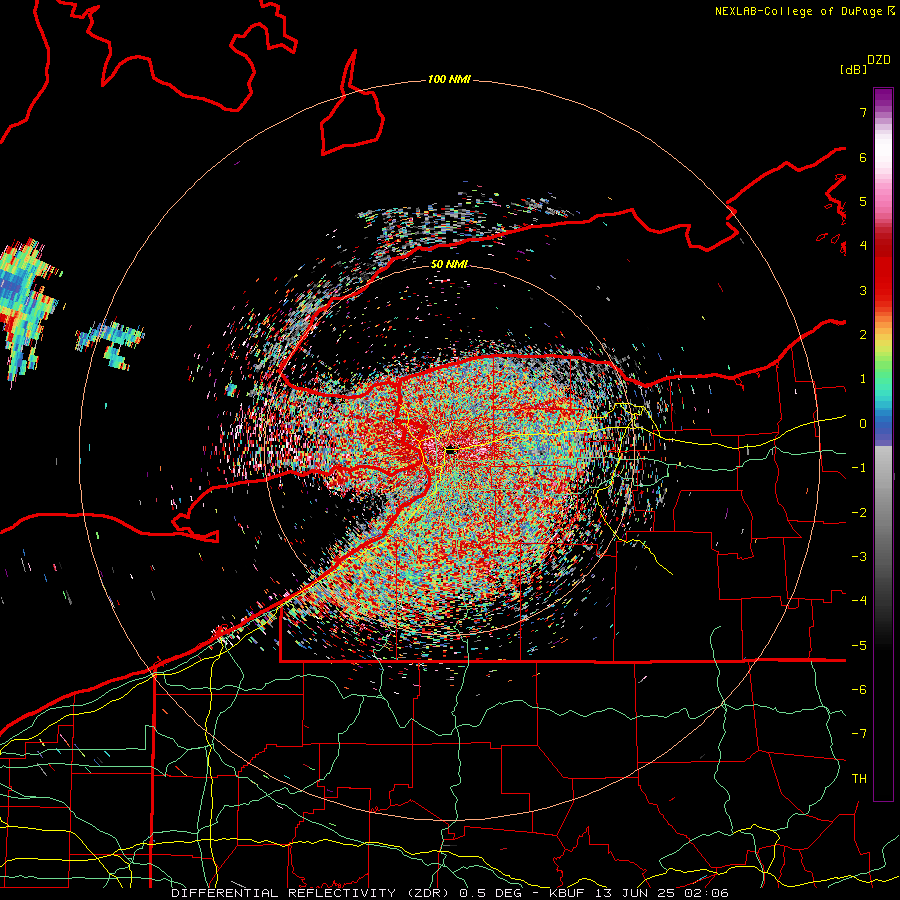The width and height of the screenshot is (900, 900).
Task: Click the -1 scale value
Action: coord(859,468)
